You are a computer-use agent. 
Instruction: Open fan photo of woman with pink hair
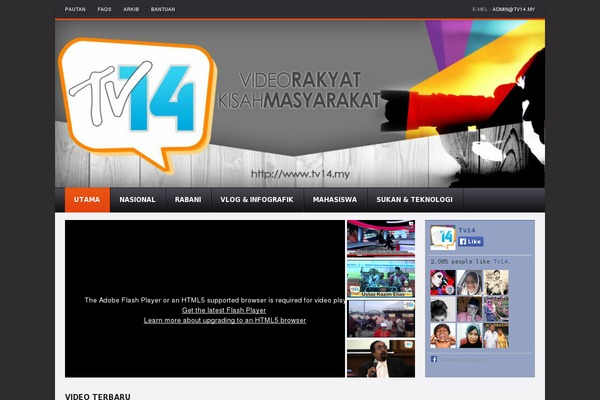click(x=443, y=282)
